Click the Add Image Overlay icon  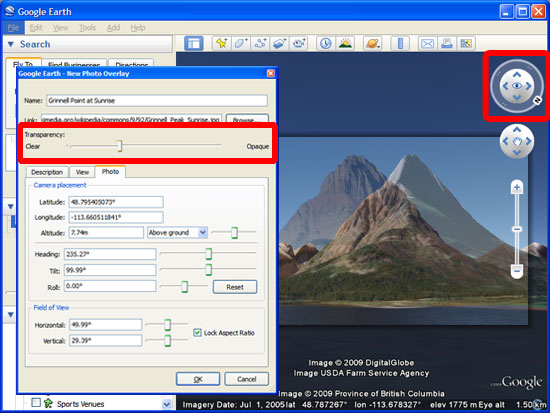tap(280, 44)
